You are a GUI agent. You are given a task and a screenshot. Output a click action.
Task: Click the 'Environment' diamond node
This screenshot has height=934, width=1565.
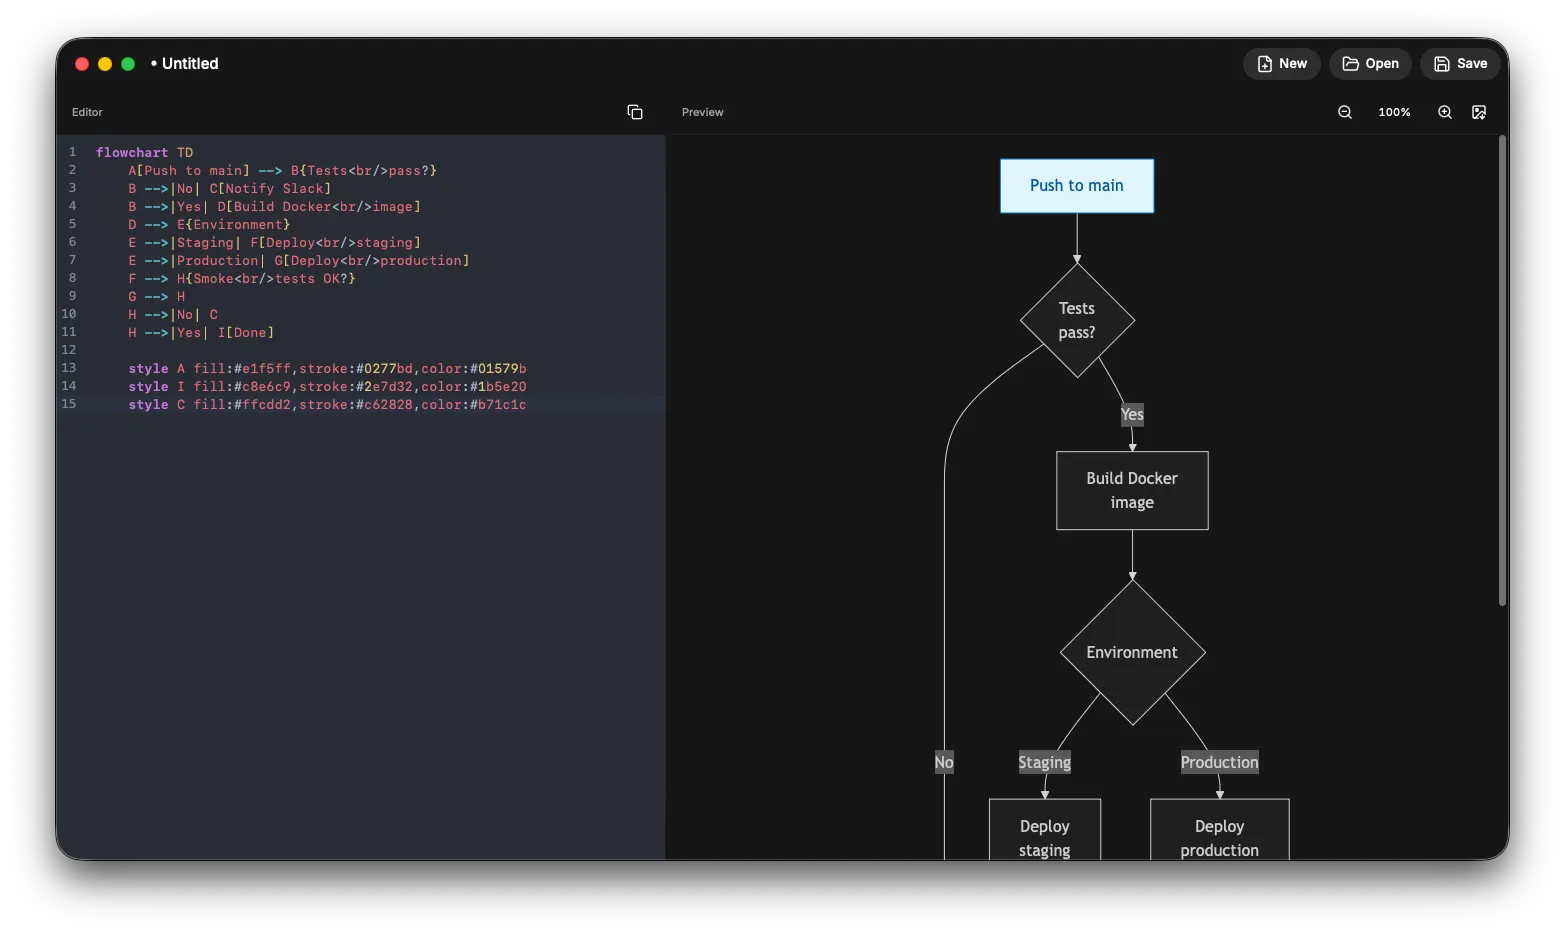pos(1132,652)
